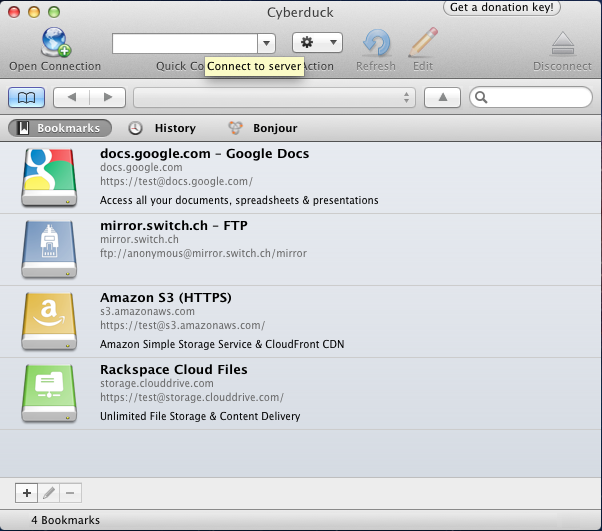Click the Disconnect eject icon

[x=562, y=43]
